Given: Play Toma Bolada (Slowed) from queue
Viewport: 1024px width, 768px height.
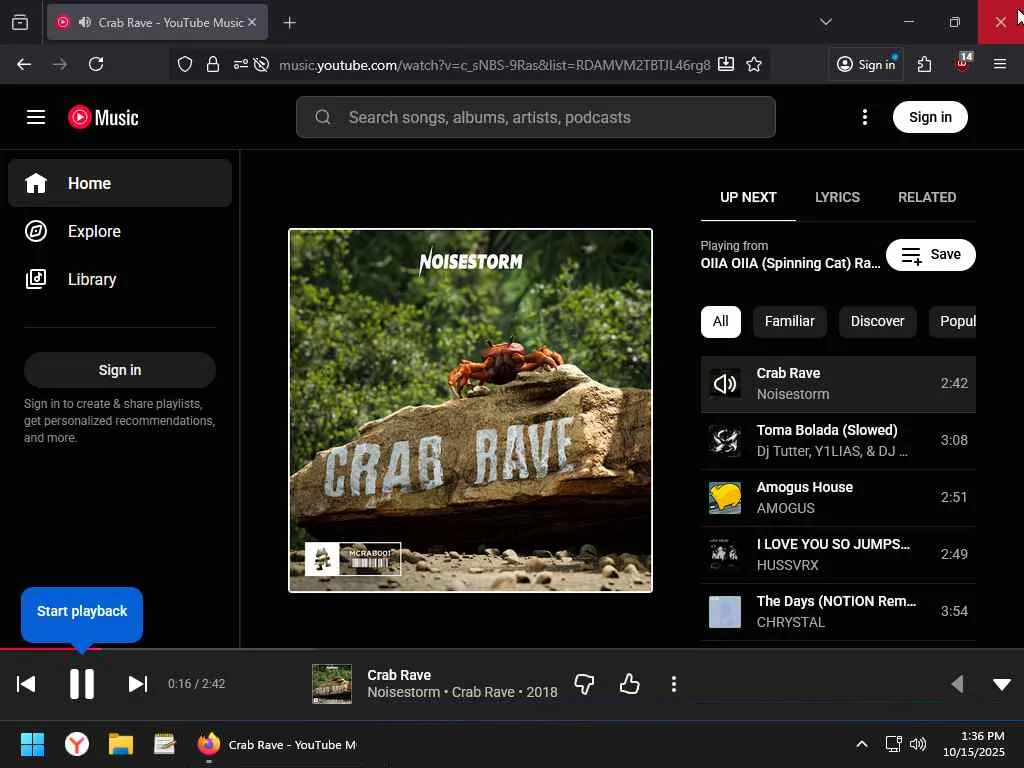Looking at the screenshot, I should click(x=838, y=441).
